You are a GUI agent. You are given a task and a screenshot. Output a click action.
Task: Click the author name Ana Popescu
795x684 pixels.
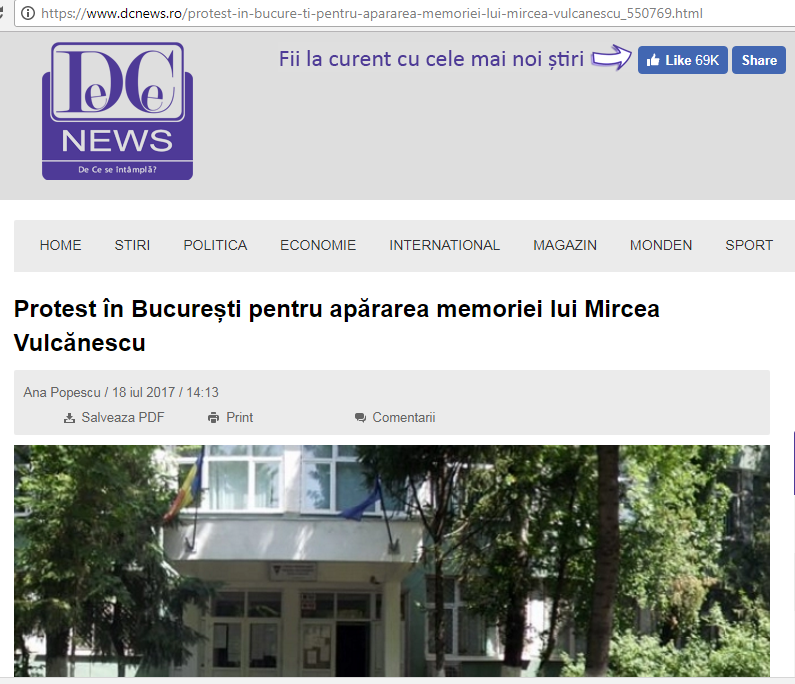(x=62, y=393)
